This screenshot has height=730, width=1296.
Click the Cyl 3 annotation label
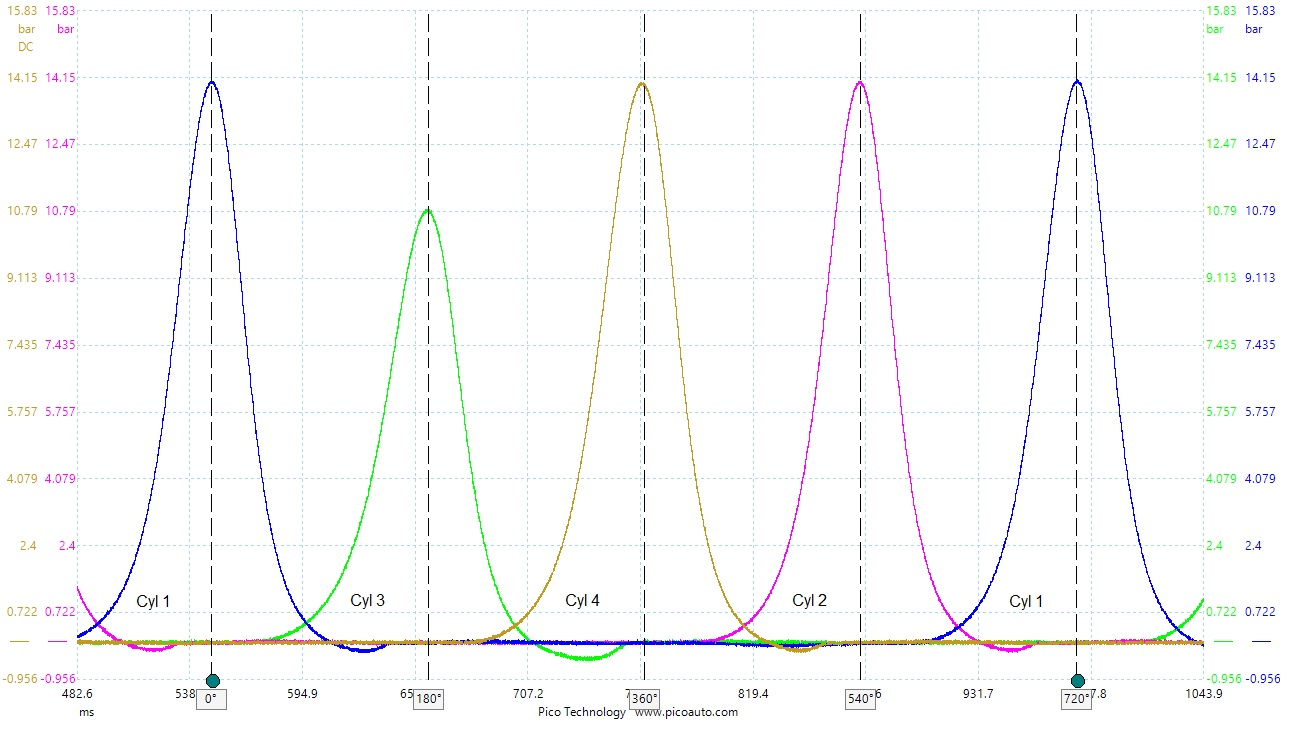tap(367, 601)
